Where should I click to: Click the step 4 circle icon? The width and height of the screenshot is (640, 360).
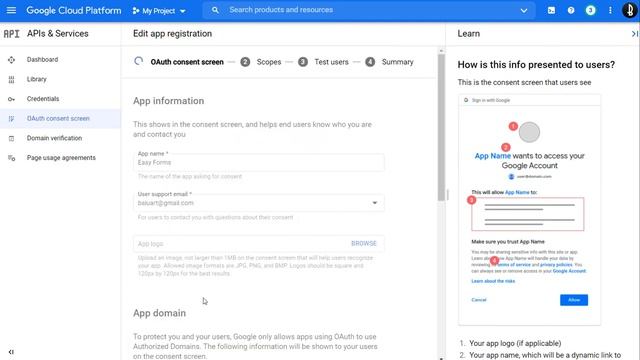[x=370, y=62]
